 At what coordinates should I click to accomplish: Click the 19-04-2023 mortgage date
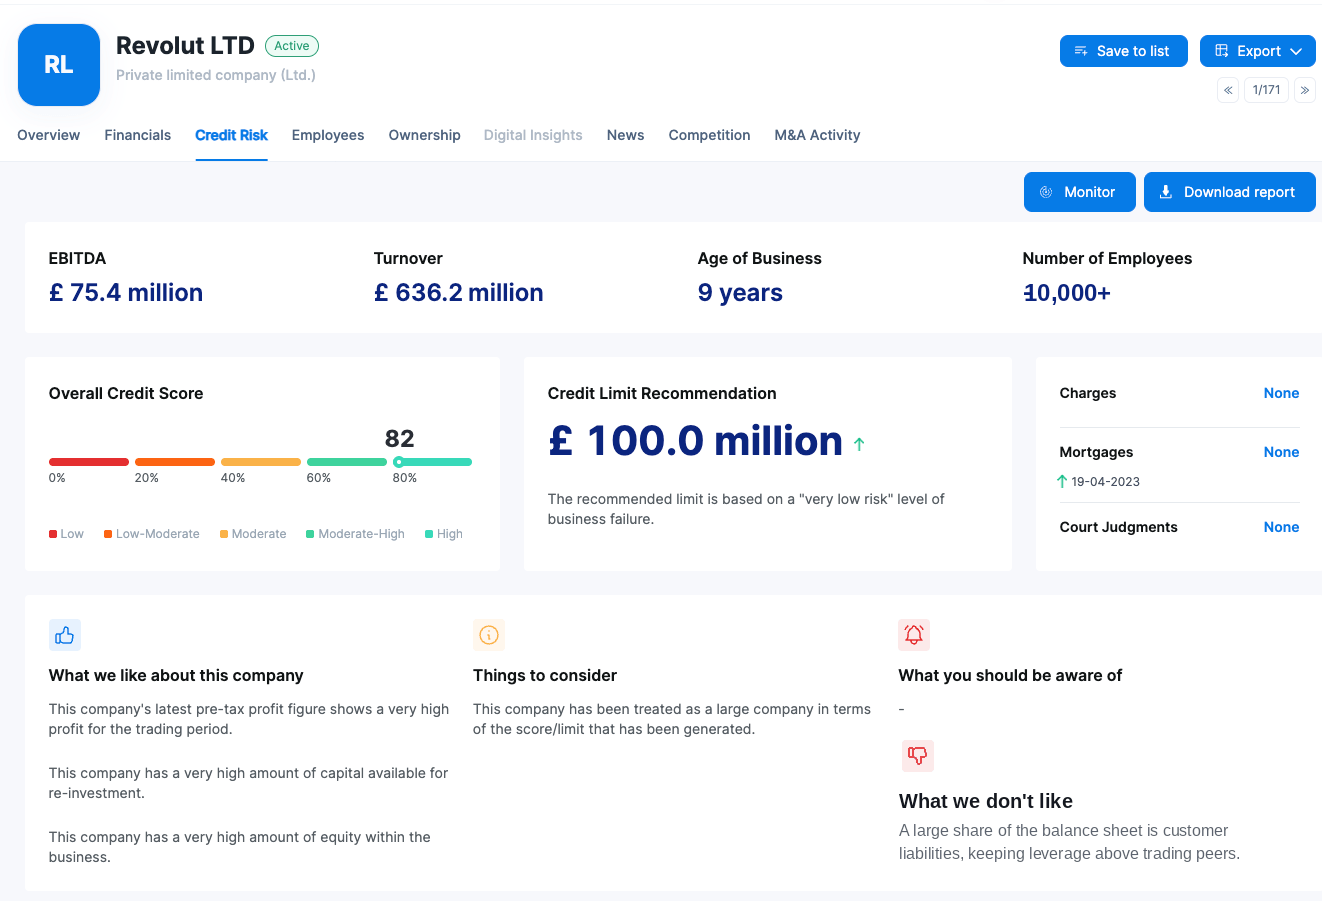1106,482
